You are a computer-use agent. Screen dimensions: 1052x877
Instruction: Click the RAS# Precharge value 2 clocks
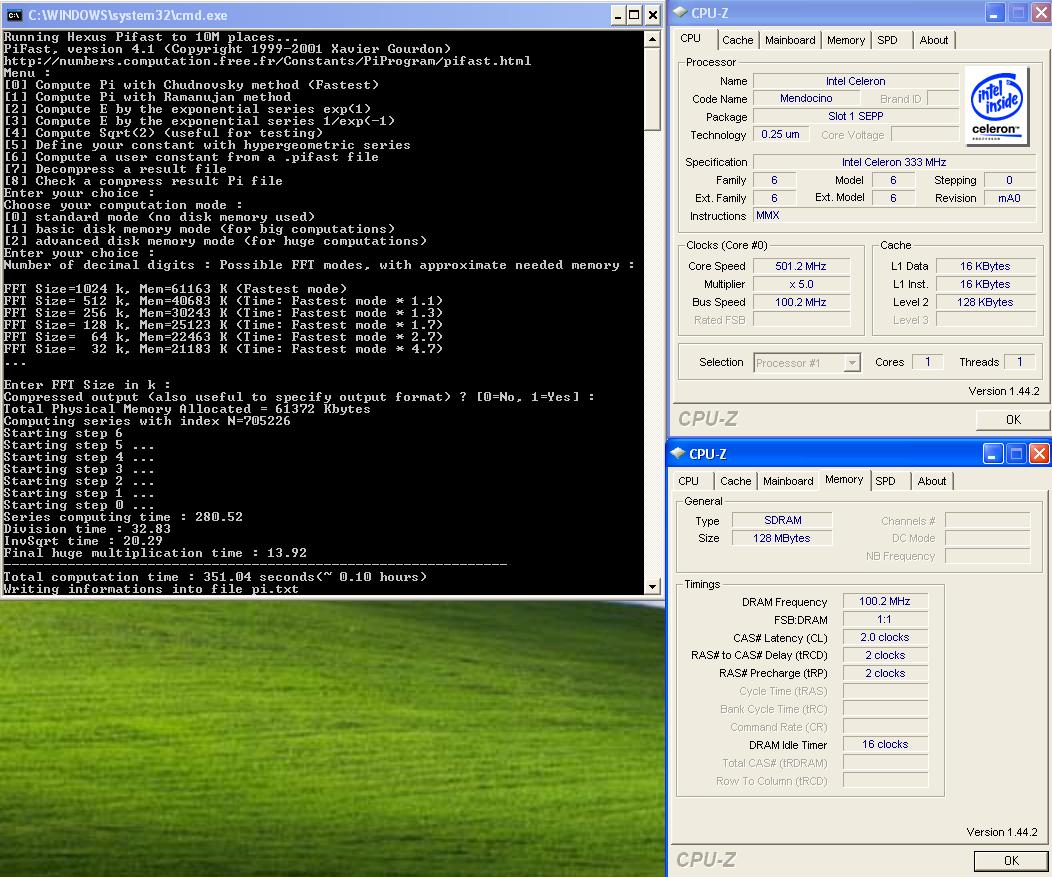coord(884,673)
